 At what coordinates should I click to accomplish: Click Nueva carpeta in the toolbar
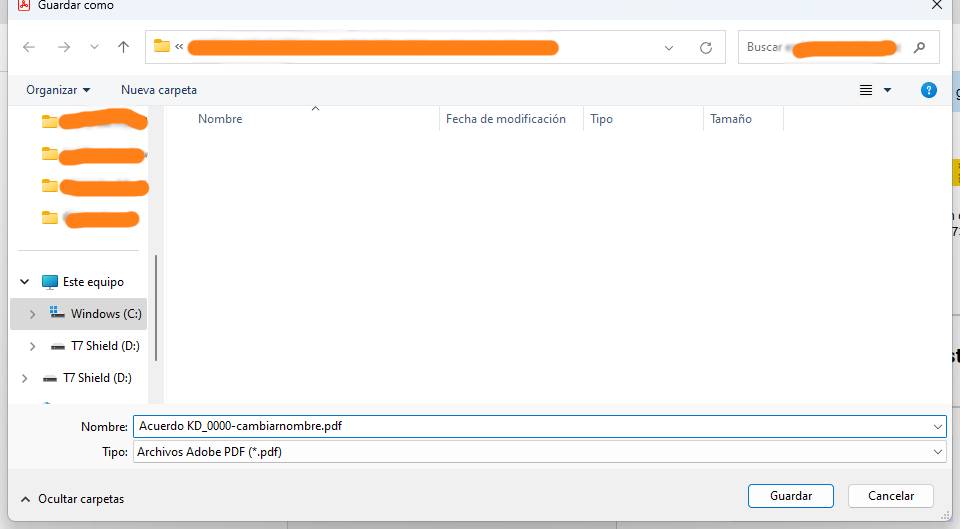click(159, 90)
